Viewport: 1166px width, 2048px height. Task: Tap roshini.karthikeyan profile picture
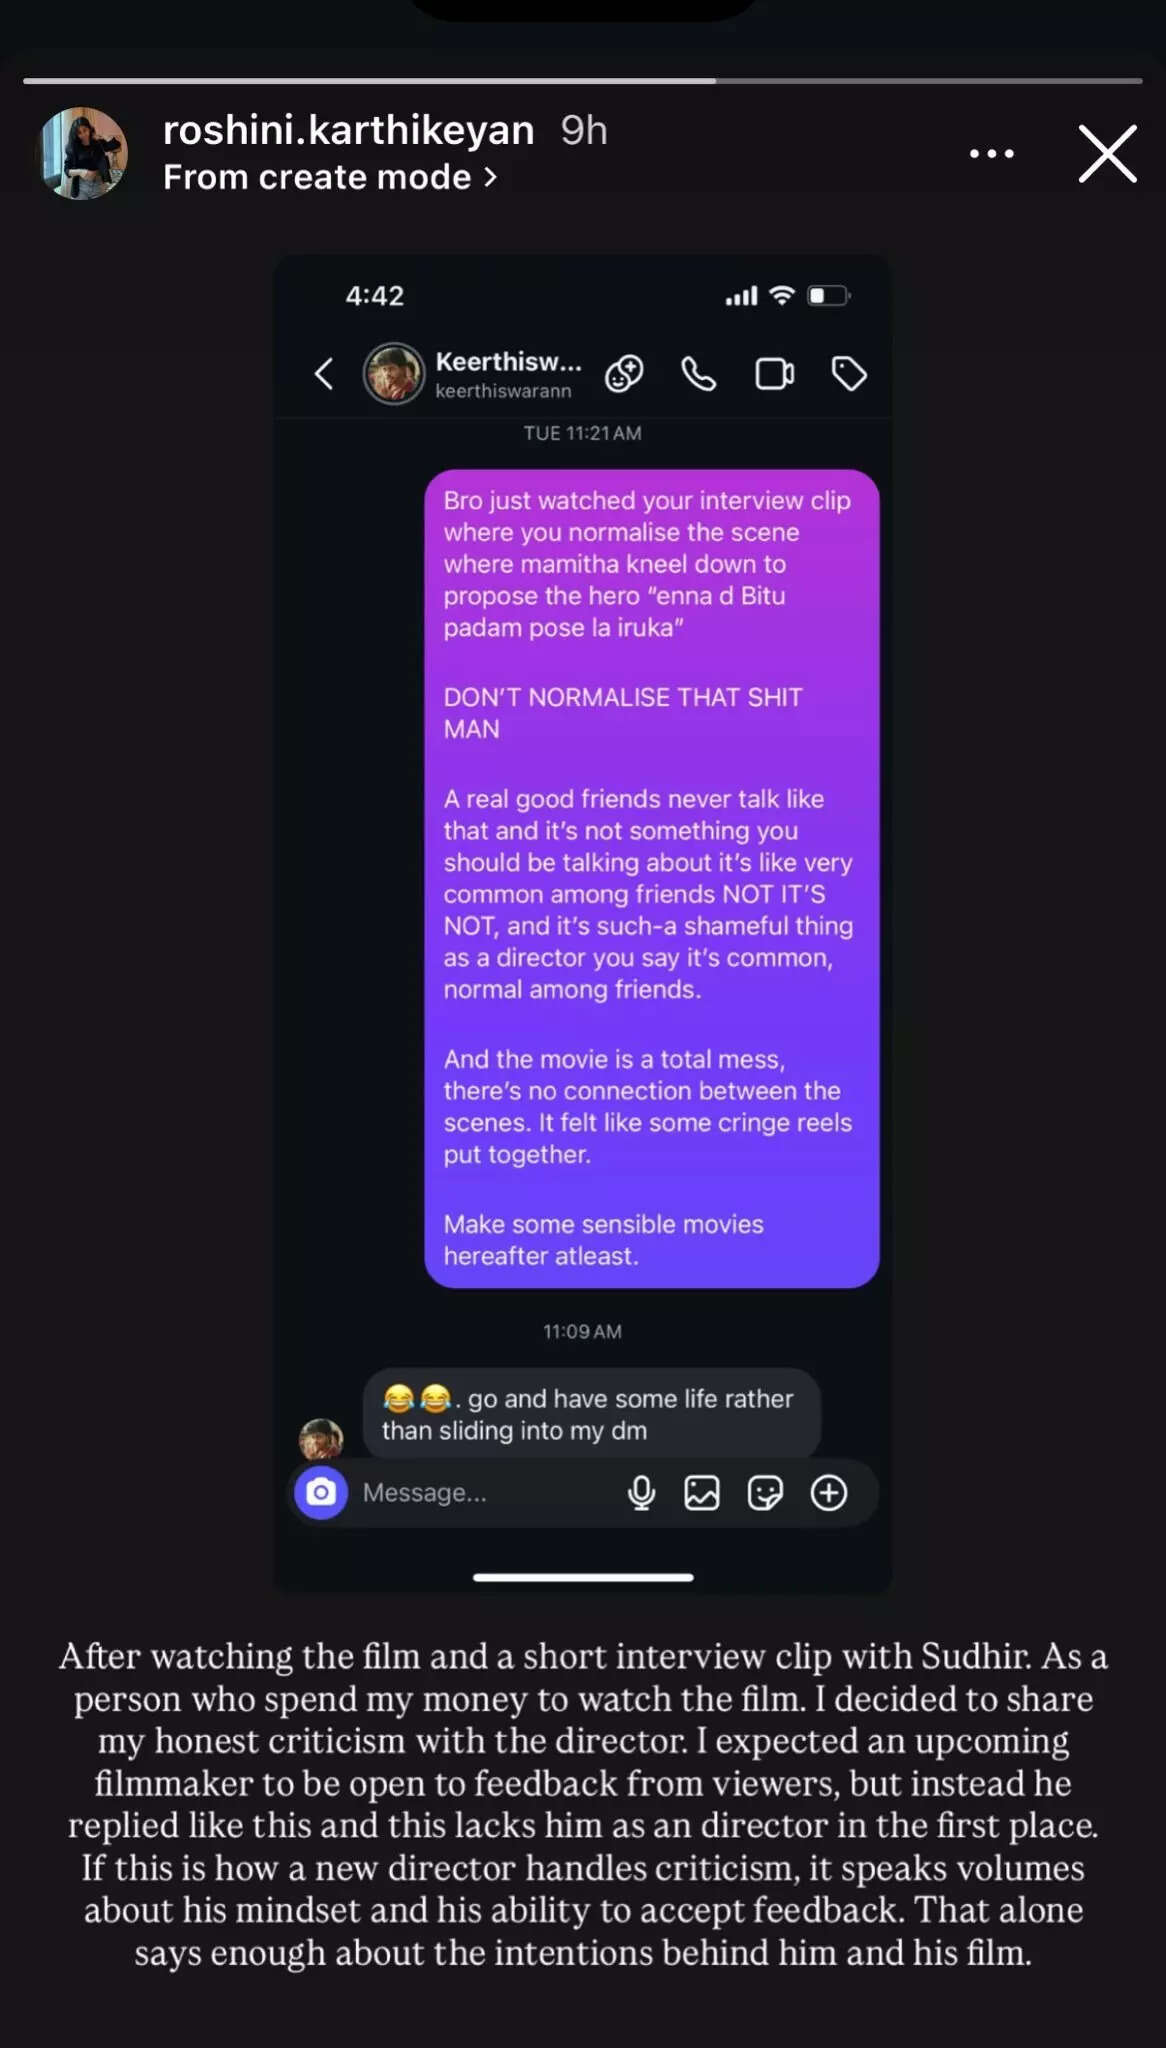(82, 154)
